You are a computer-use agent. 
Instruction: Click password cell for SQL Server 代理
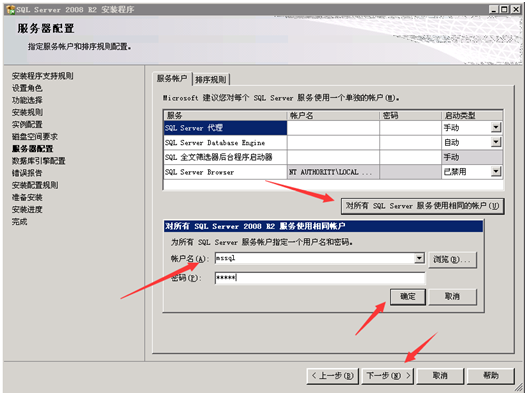410,128
